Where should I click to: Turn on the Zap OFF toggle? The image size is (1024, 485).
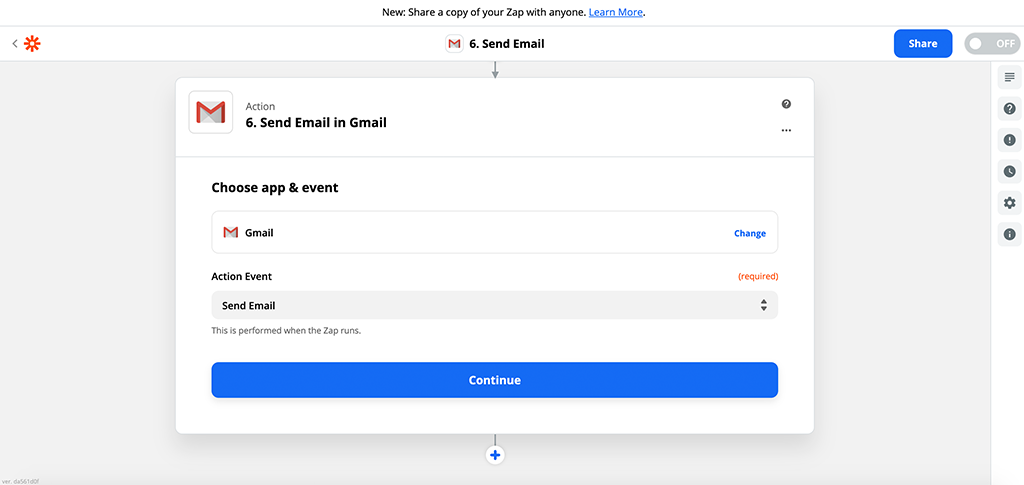point(991,44)
